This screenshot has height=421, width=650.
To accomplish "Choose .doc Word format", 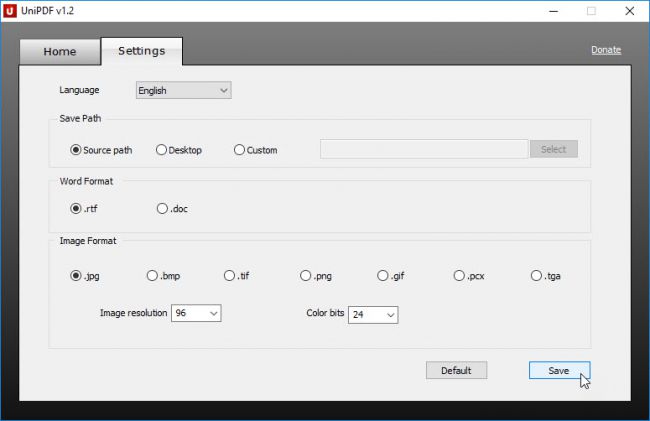I will 172,208.
